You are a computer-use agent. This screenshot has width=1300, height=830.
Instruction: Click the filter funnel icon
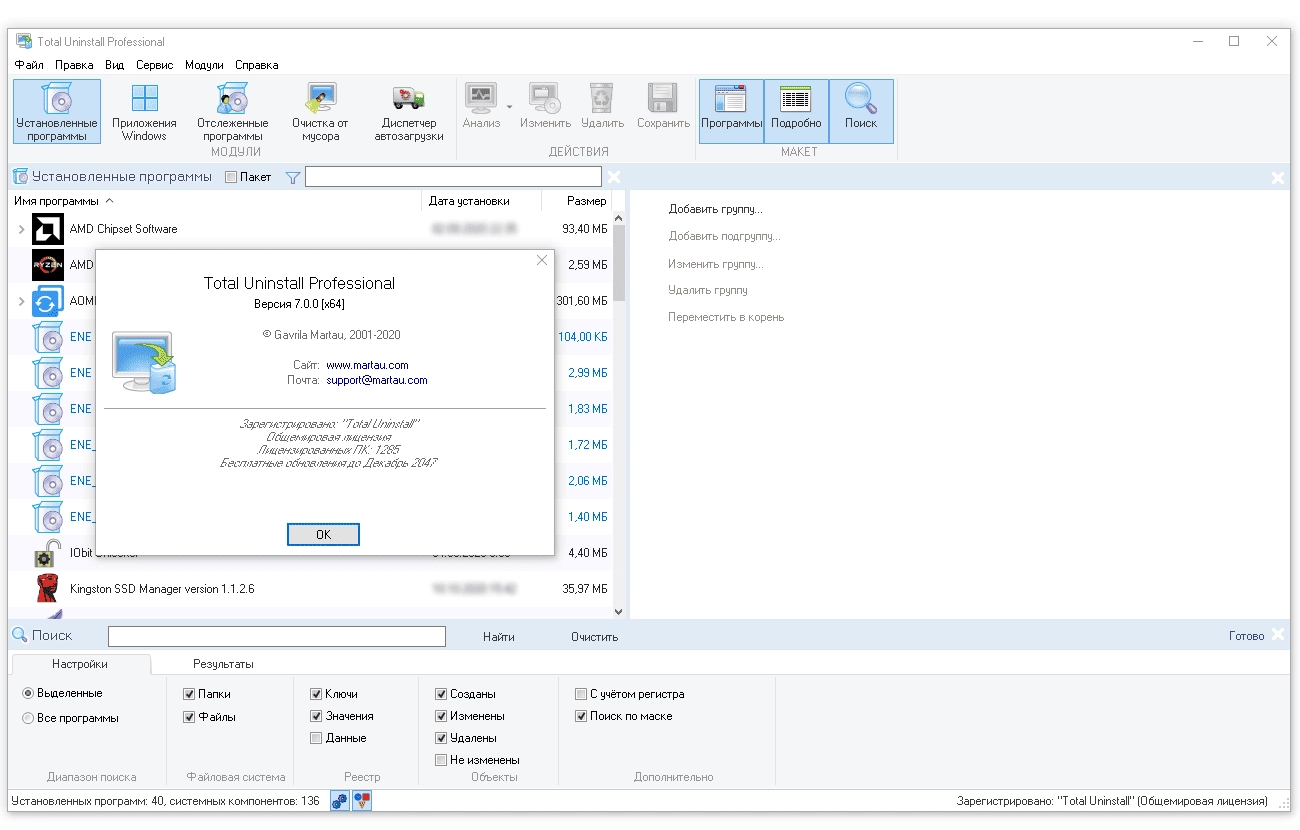click(x=293, y=177)
